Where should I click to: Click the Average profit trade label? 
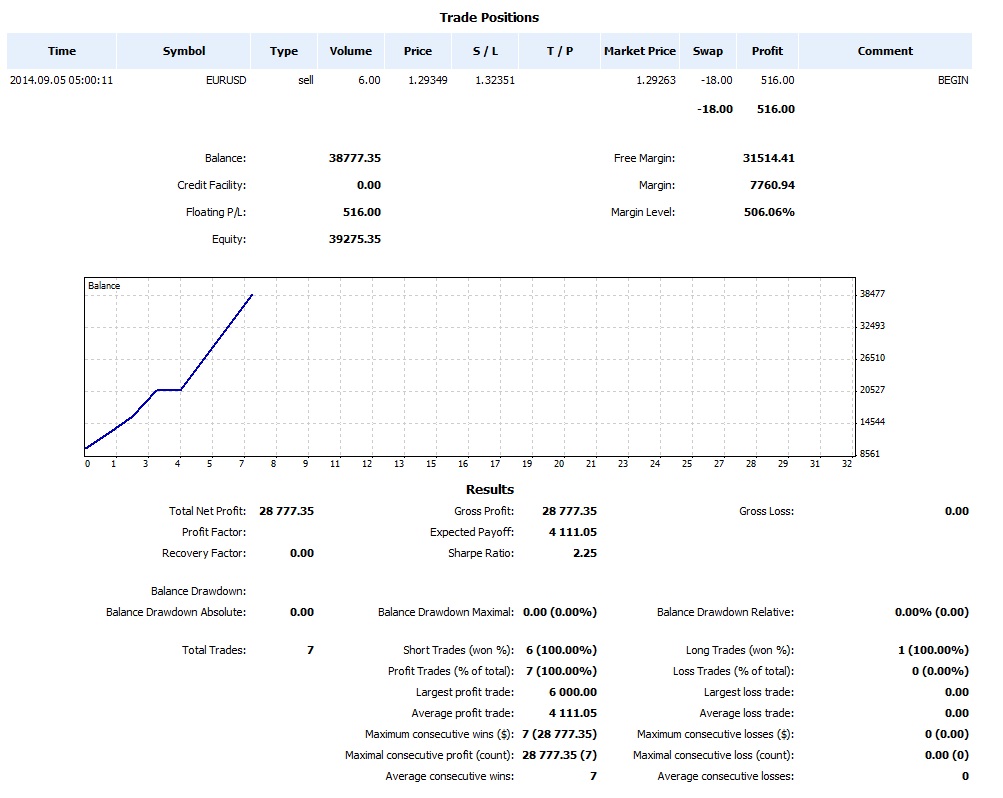(x=462, y=714)
